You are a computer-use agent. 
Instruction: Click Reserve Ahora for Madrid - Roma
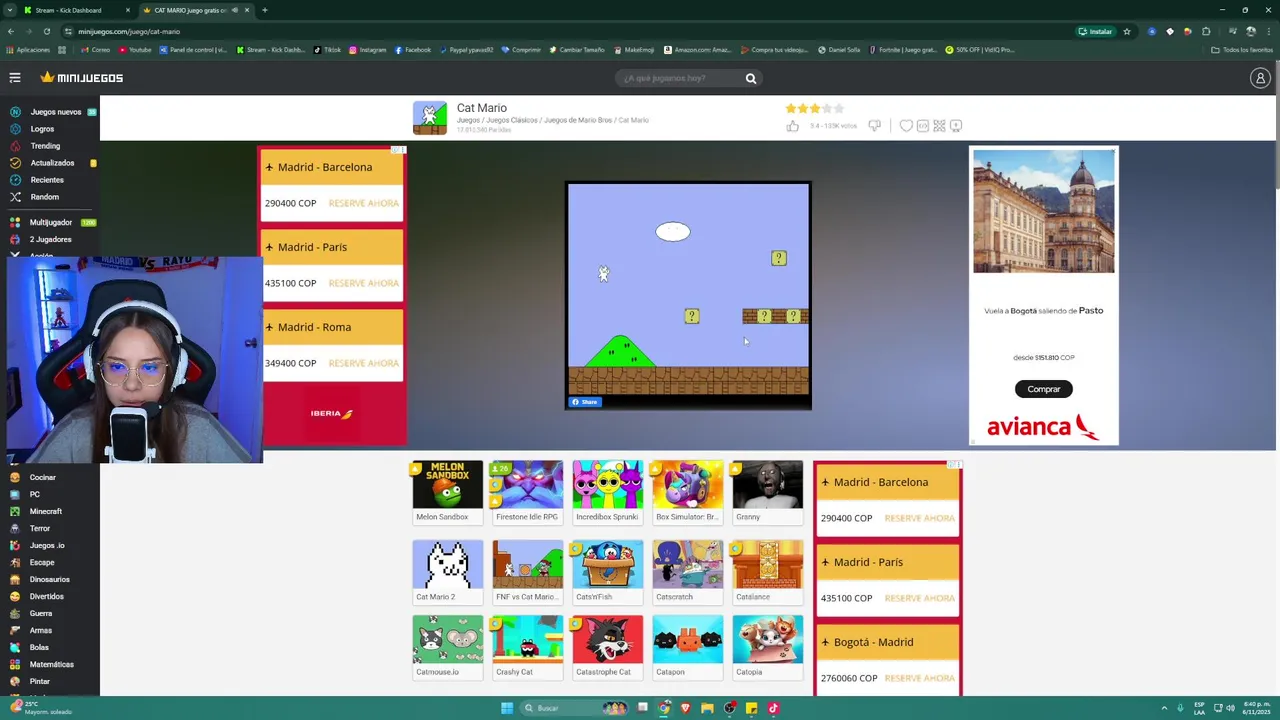363,363
